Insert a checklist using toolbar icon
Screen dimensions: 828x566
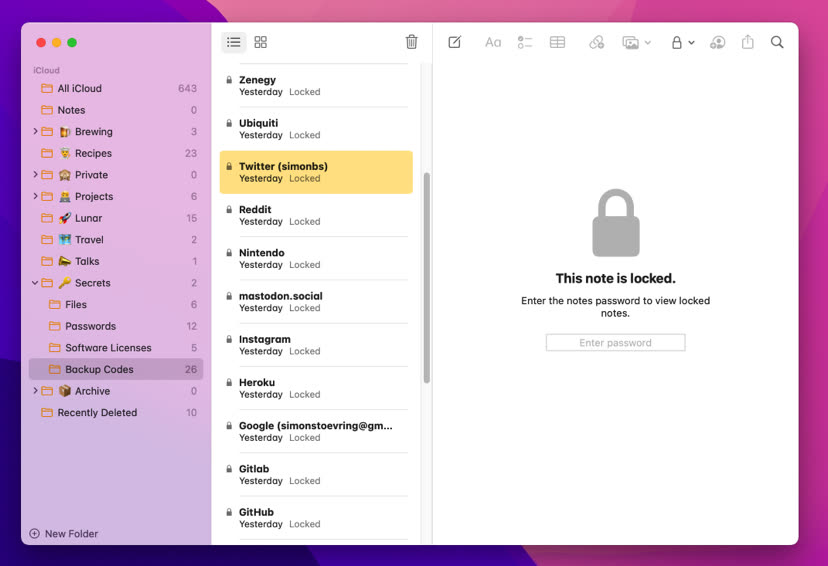coord(525,42)
